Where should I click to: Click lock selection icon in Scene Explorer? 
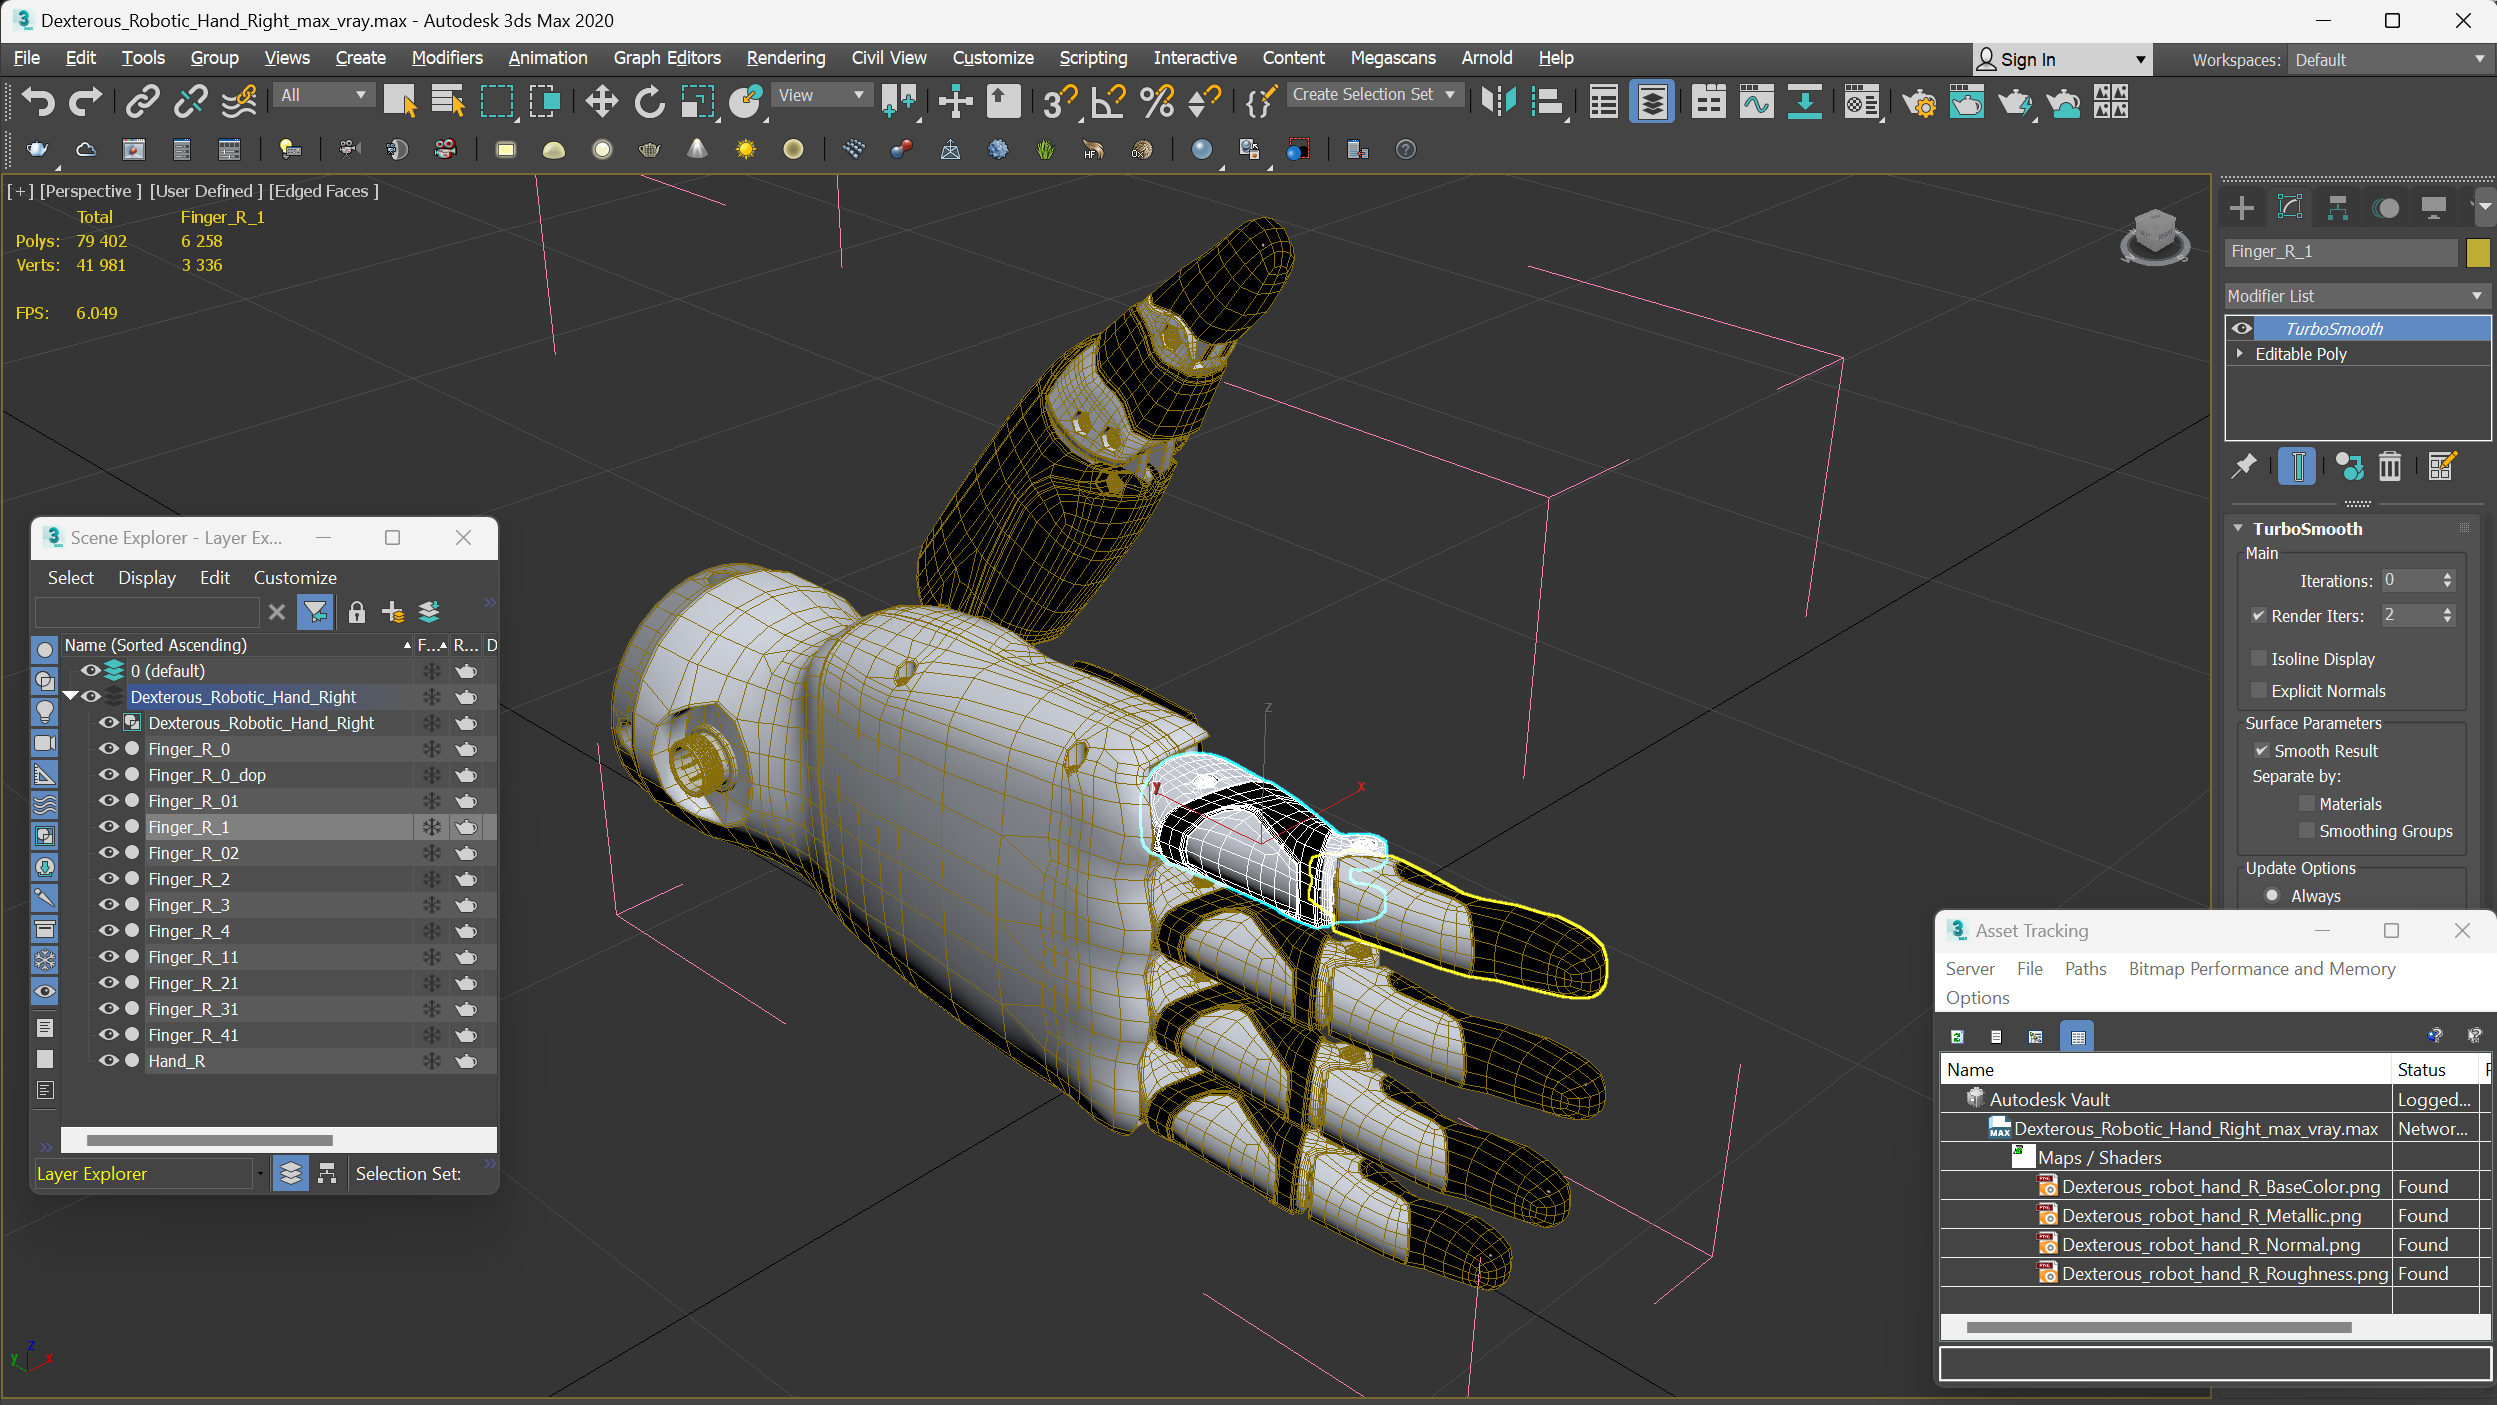[356, 612]
